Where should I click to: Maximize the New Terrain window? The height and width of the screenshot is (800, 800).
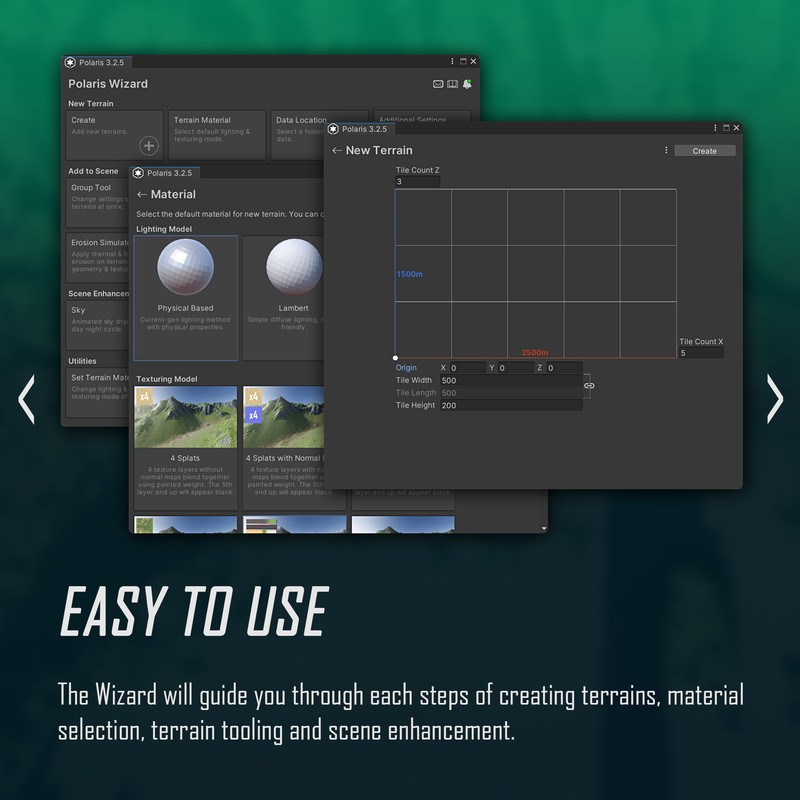click(726, 128)
